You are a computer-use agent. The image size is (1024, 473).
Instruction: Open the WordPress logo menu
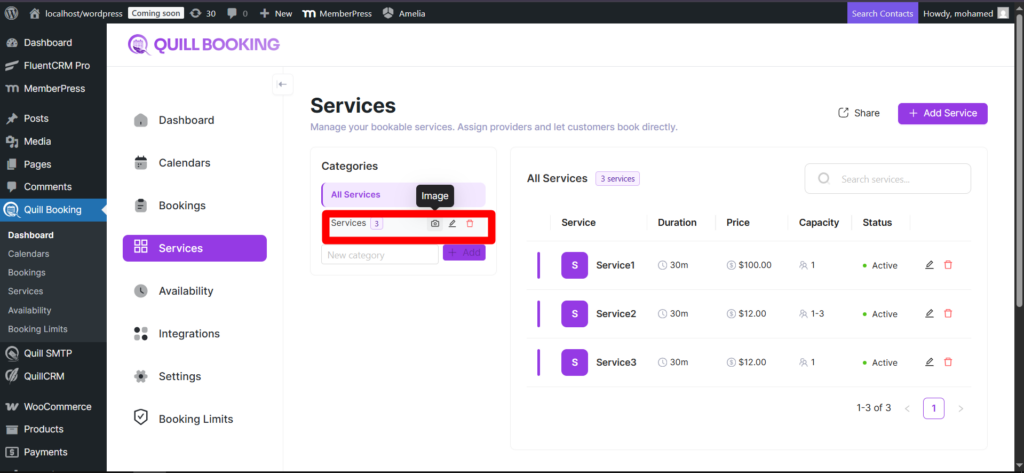(x=12, y=14)
